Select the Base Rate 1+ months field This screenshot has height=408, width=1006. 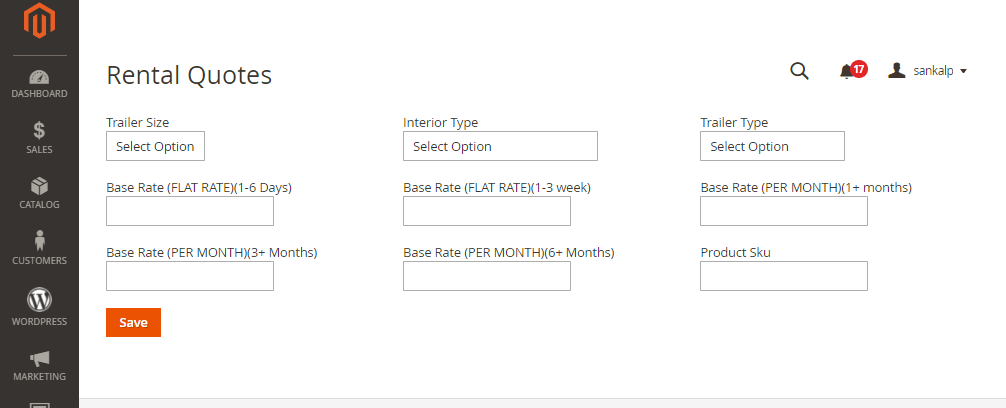[x=784, y=211]
